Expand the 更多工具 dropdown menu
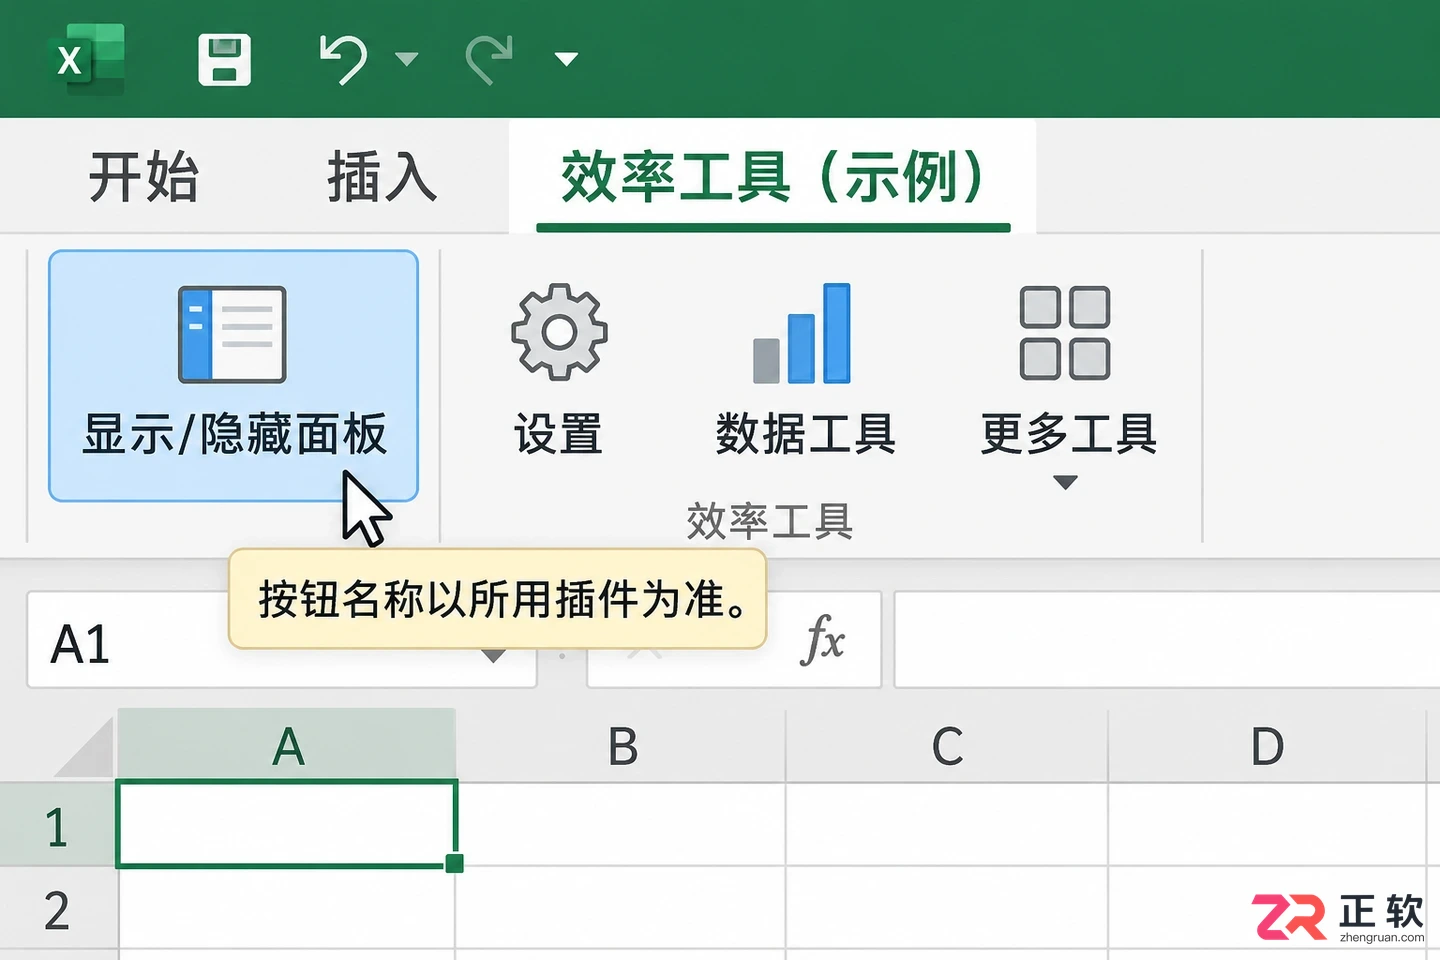This screenshot has height=960, width=1440. [1067, 385]
